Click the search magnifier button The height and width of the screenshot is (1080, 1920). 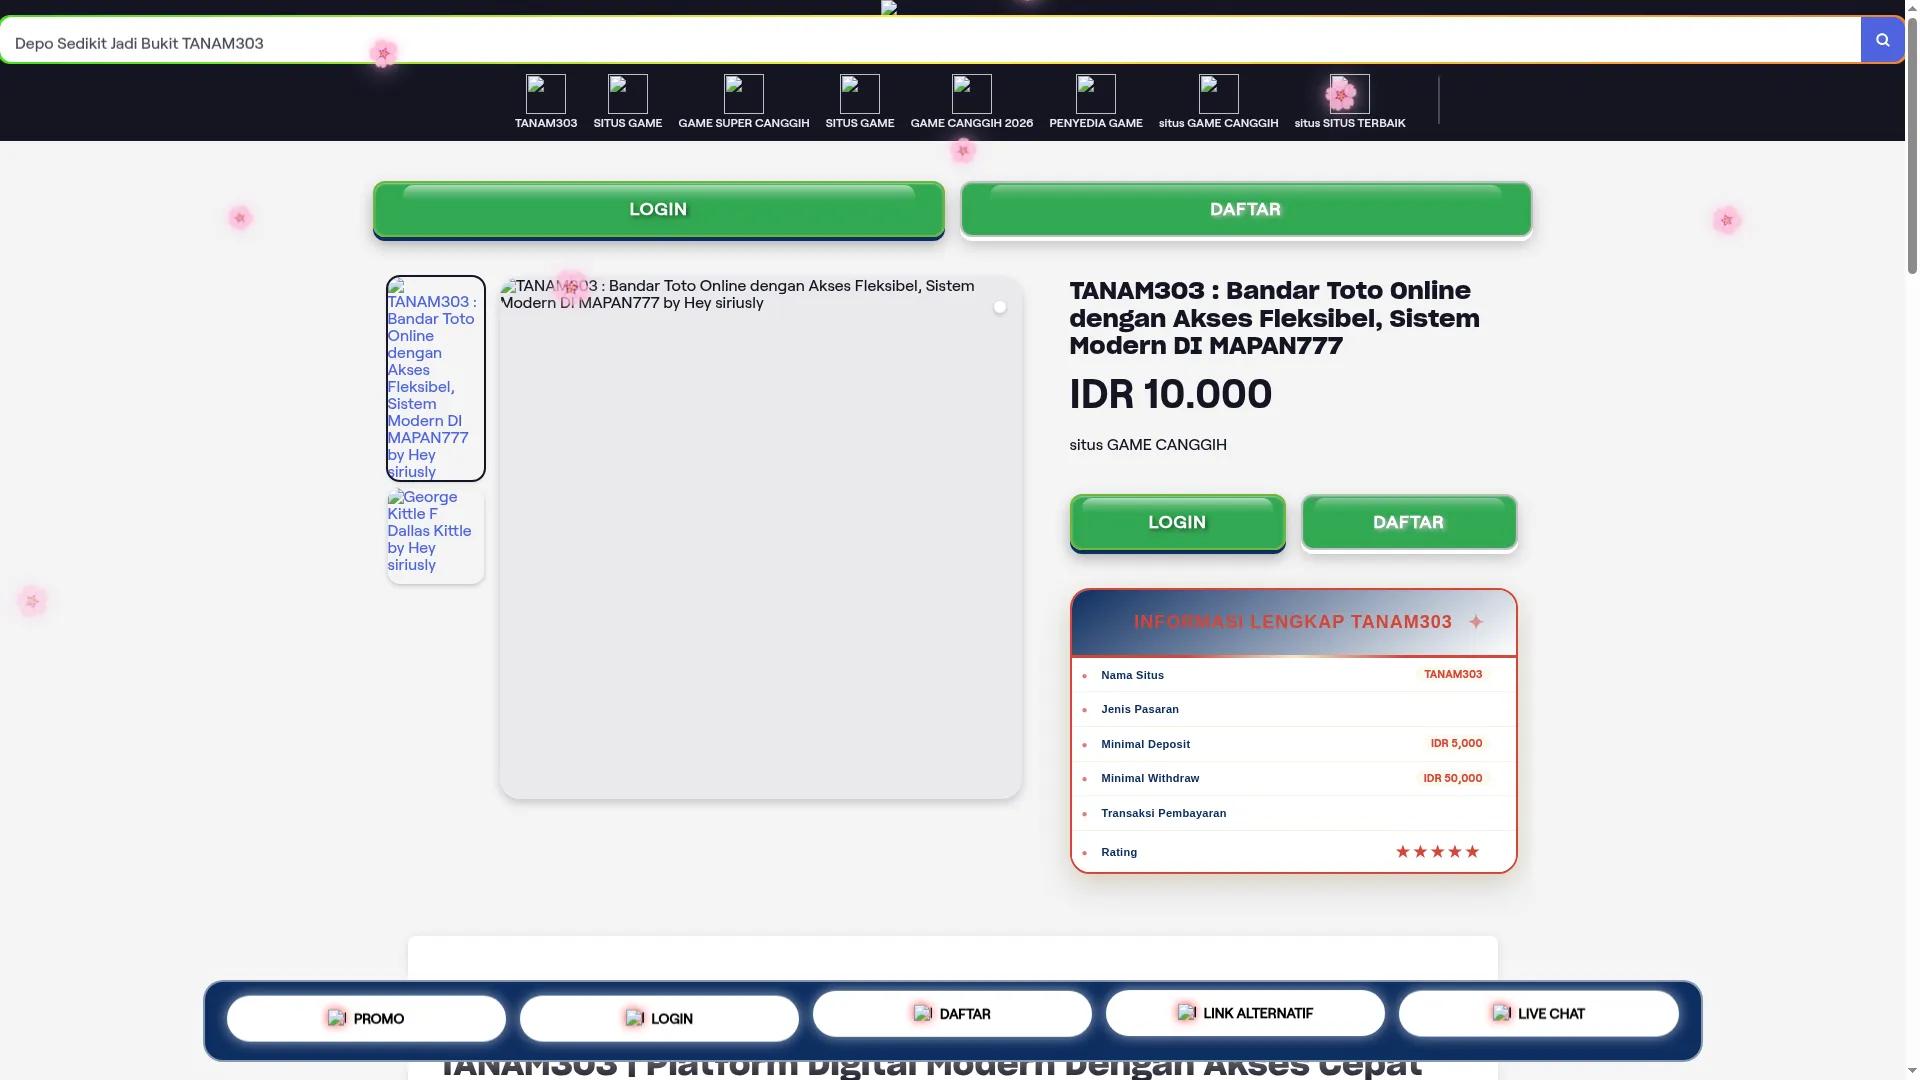pos(1882,40)
